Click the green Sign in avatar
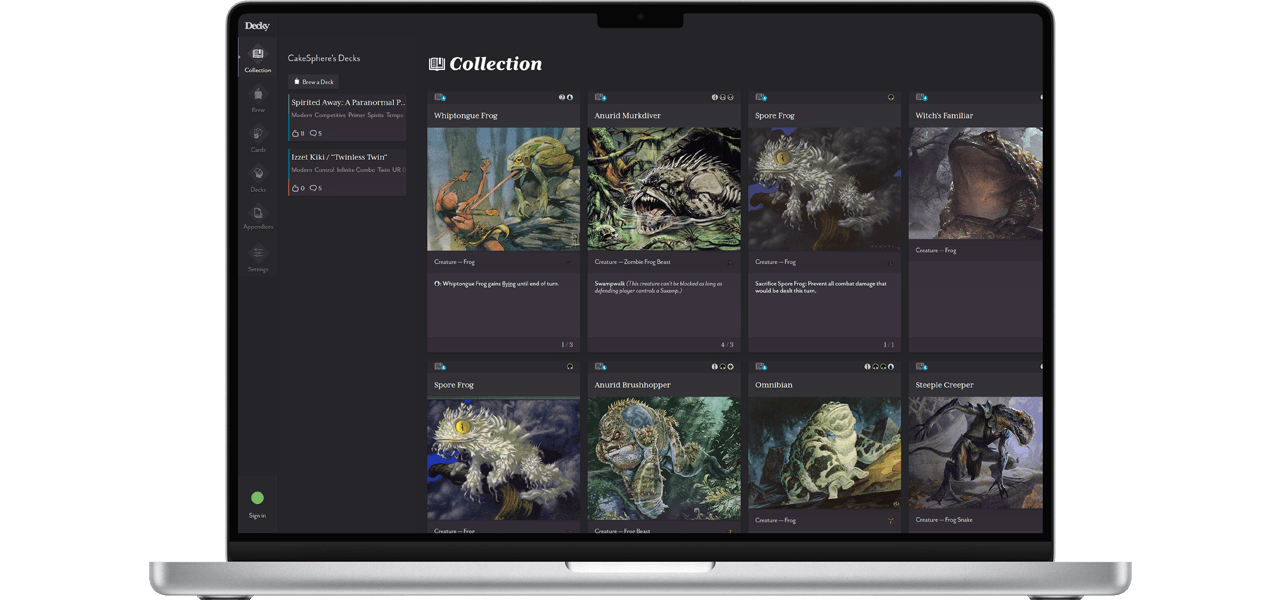Viewport: 1280px width, 600px height. coord(257,498)
